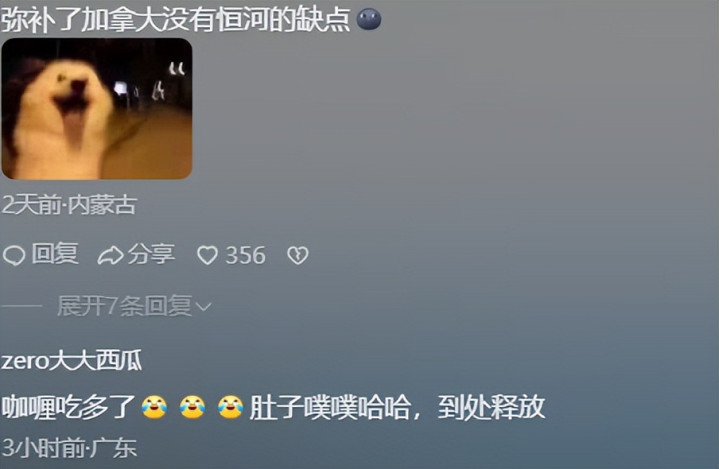Click the dark face emoji after 缺点
The height and width of the screenshot is (469, 719).
click(x=369, y=19)
